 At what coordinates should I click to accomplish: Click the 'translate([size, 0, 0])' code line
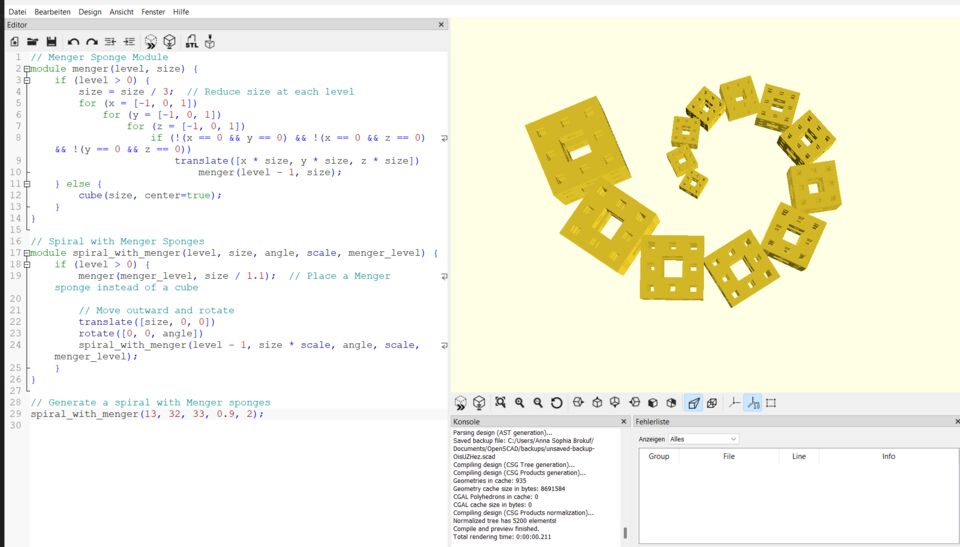tap(147, 322)
